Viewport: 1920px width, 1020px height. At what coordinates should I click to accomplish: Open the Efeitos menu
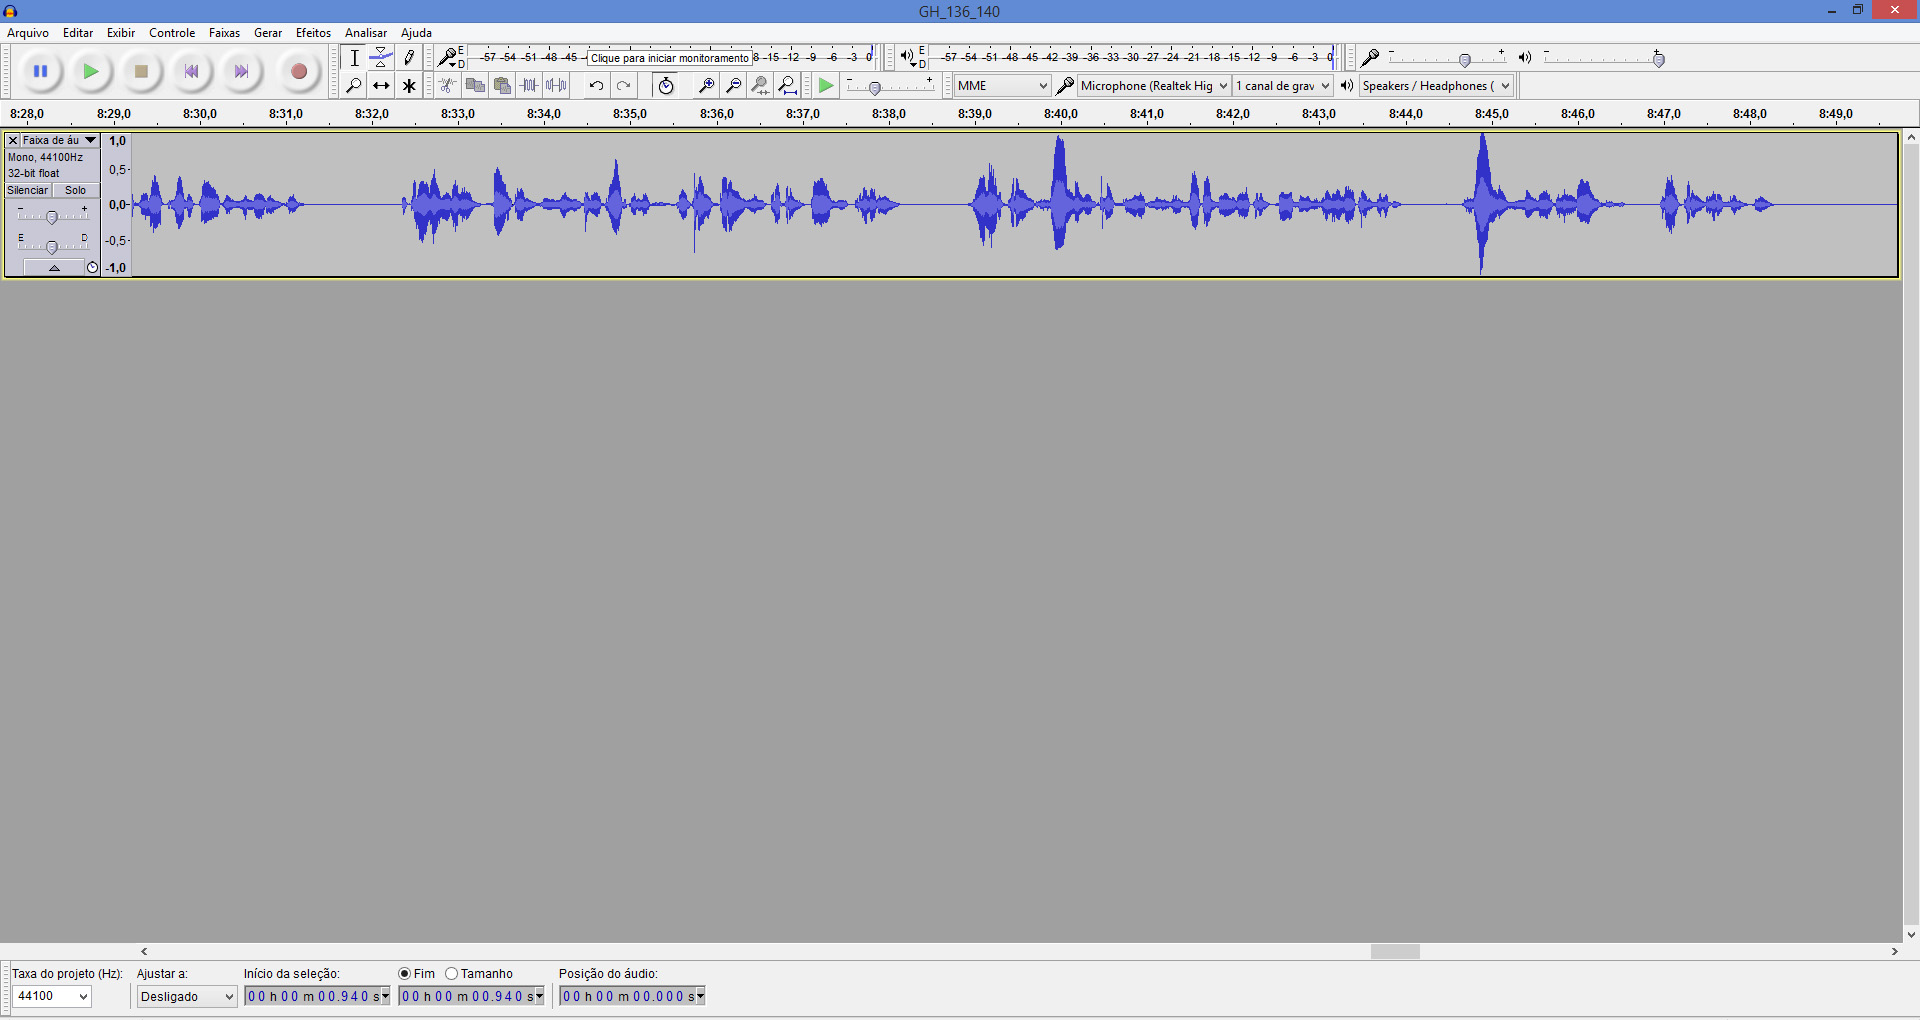313,33
